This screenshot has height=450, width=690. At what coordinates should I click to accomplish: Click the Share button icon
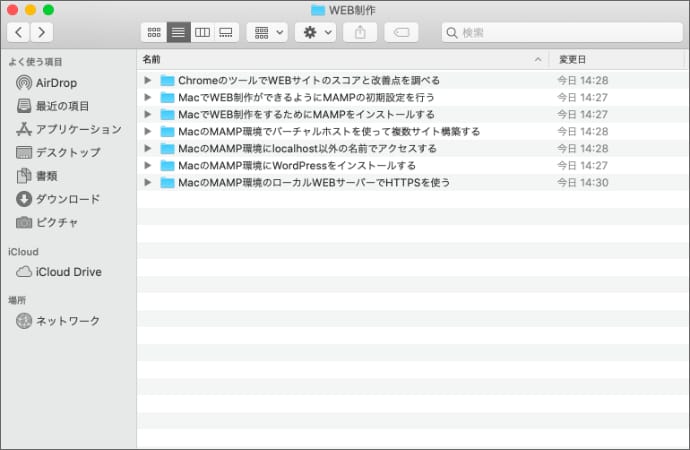coord(359,33)
